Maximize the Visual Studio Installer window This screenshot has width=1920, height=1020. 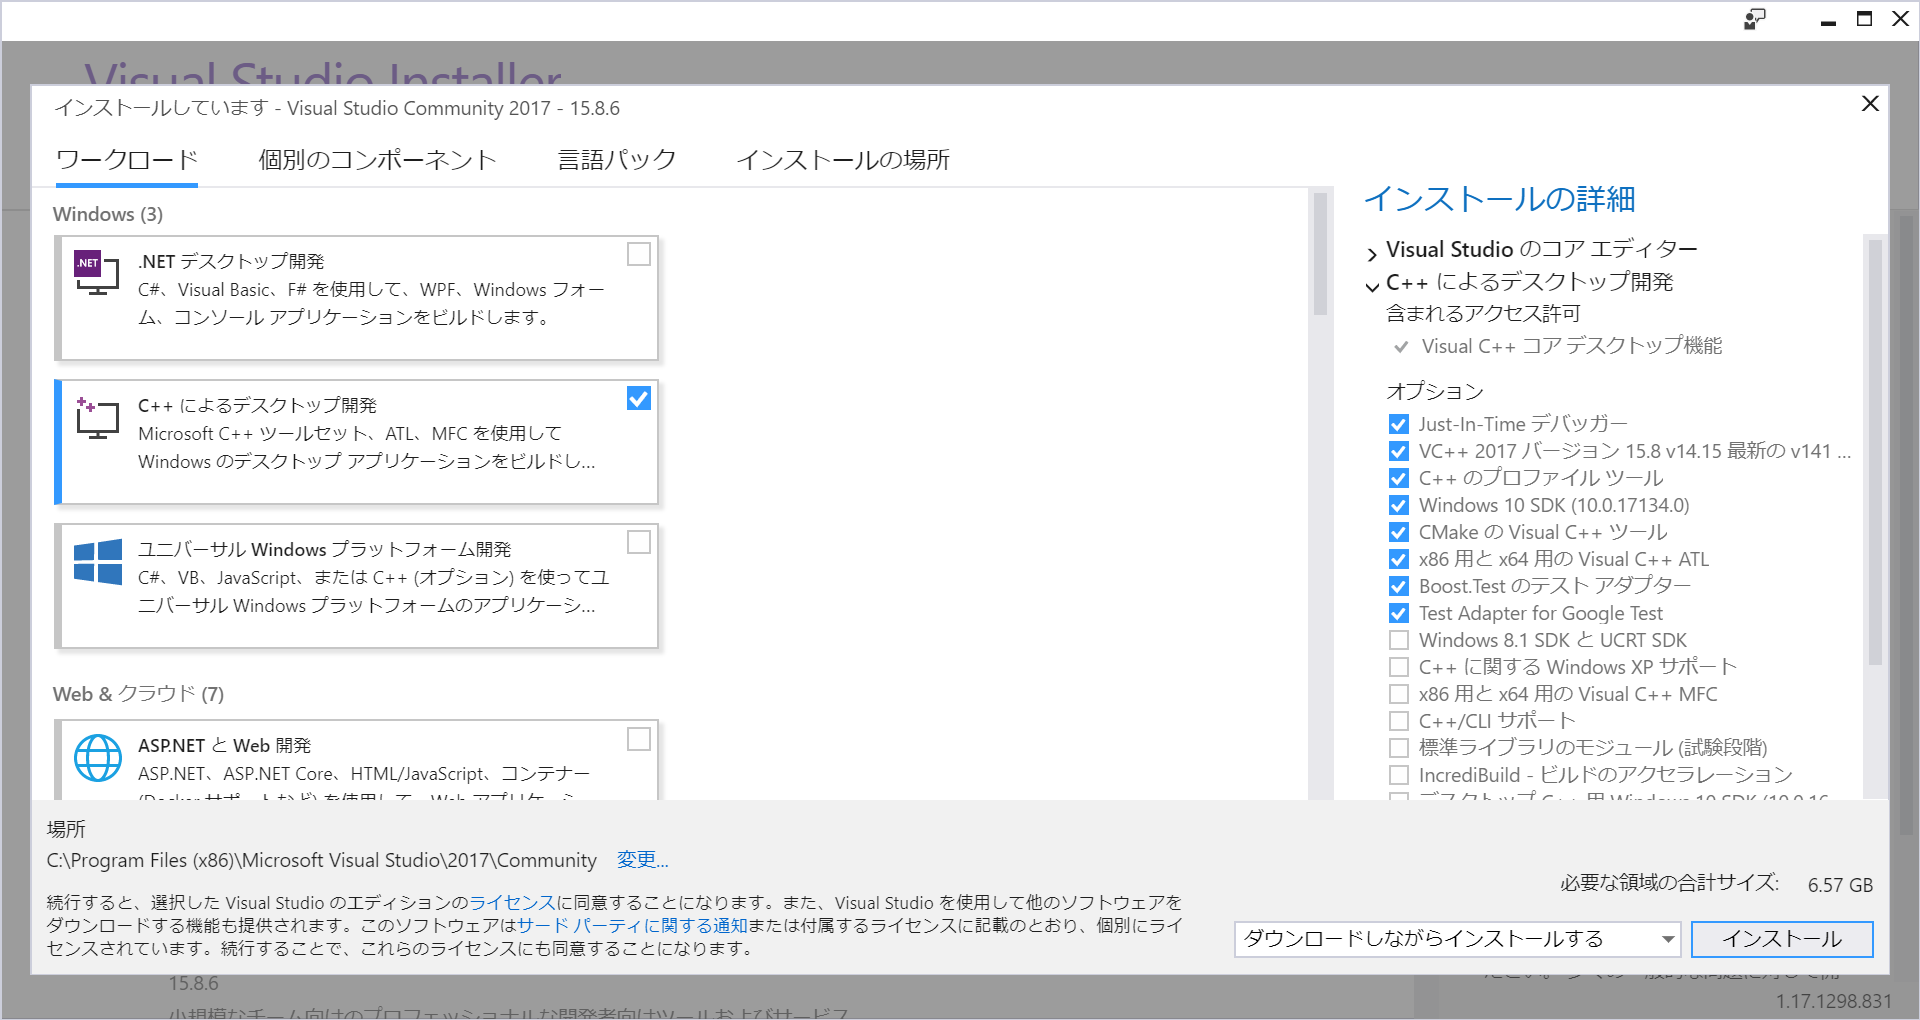click(x=1864, y=19)
